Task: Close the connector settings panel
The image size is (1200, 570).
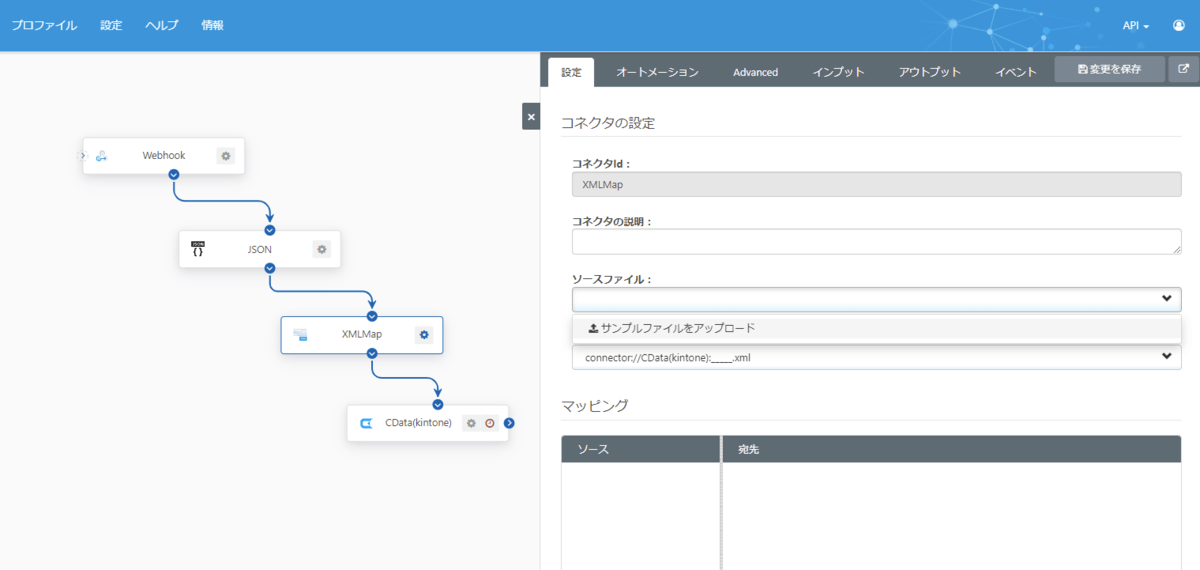Action: [531, 117]
